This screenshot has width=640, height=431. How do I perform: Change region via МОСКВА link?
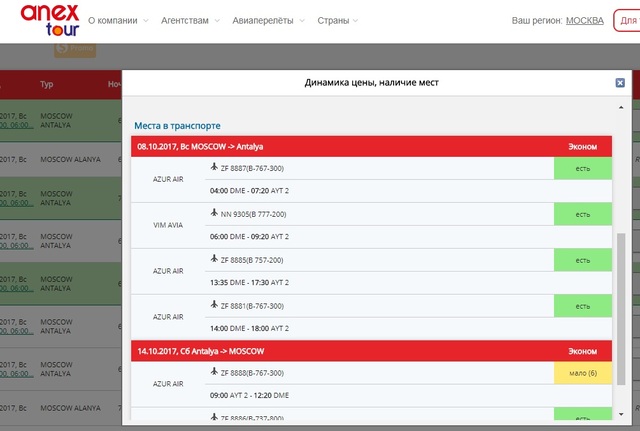[x=584, y=20]
